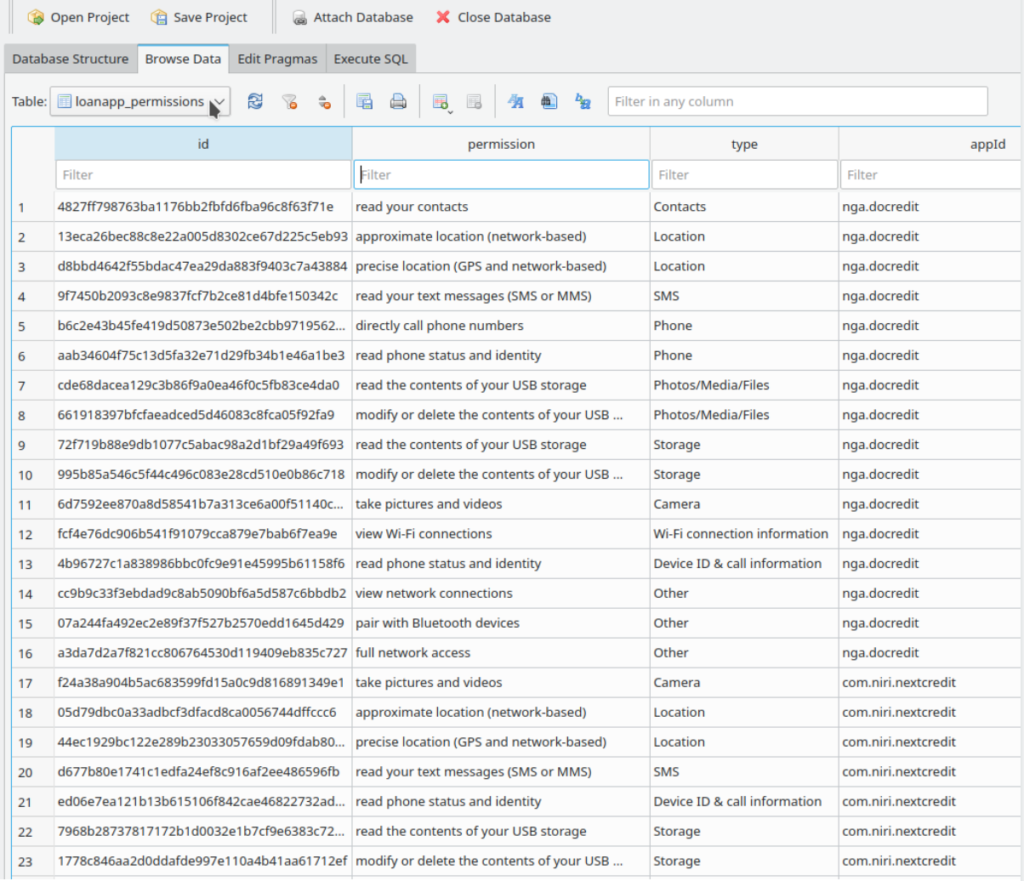Toggle the format toolbar icon
The width and height of the screenshot is (1024, 881).
coord(516,101)
